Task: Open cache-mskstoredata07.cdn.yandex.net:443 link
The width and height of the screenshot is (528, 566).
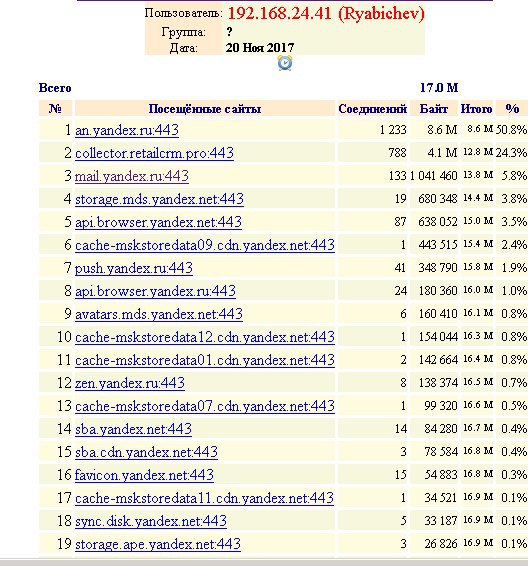Action: [205, 406]
